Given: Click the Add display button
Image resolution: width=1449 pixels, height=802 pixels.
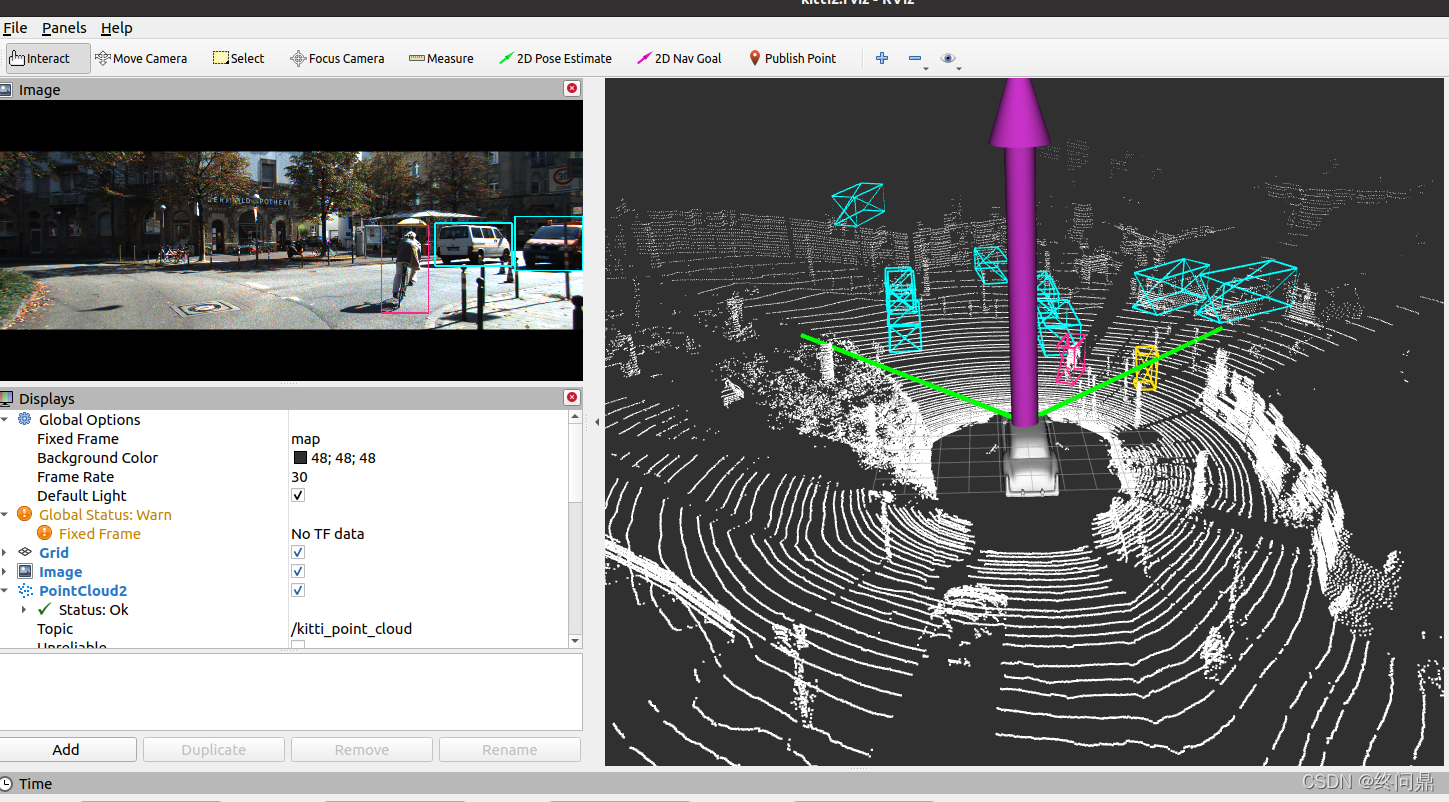Looking at the screenshot, I should coord(66,749).
